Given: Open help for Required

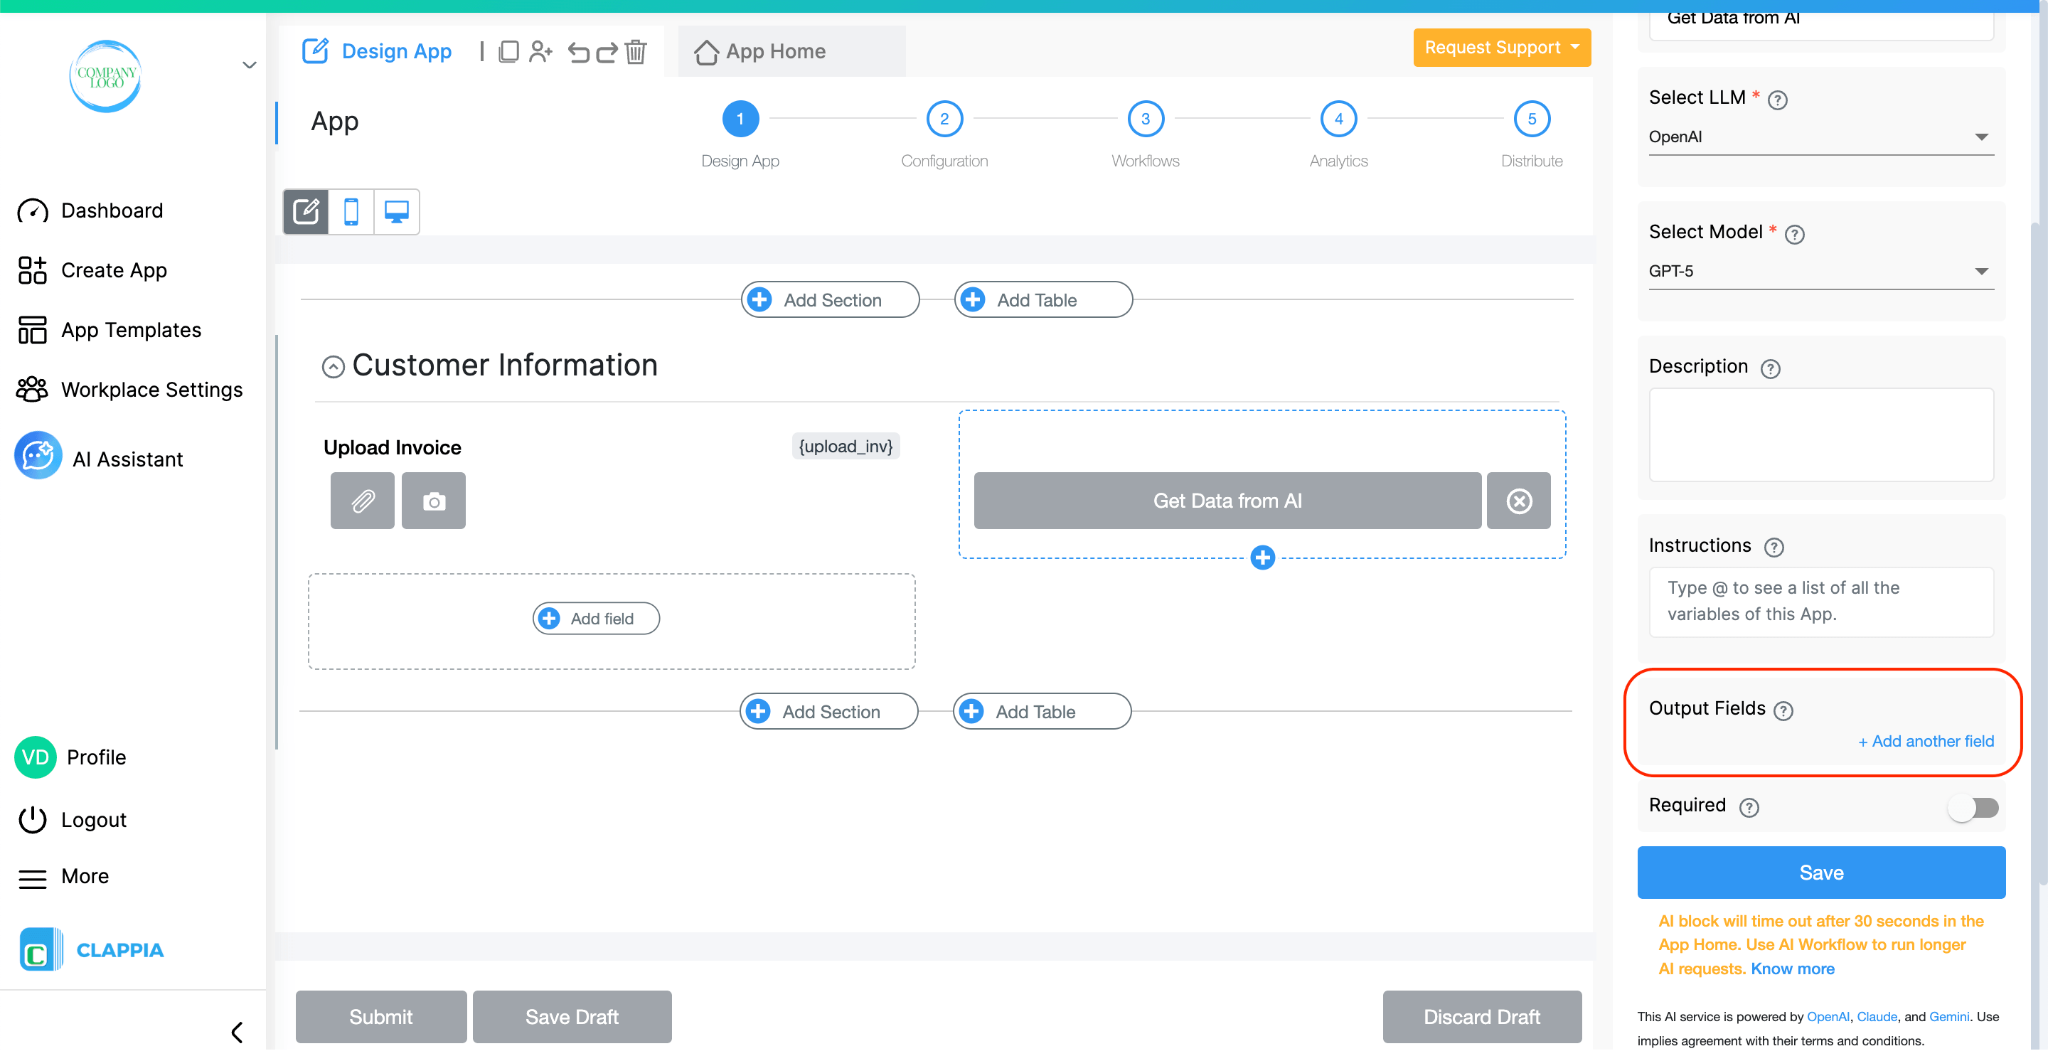Looking at the screenshot, I should coord(1749,807).
